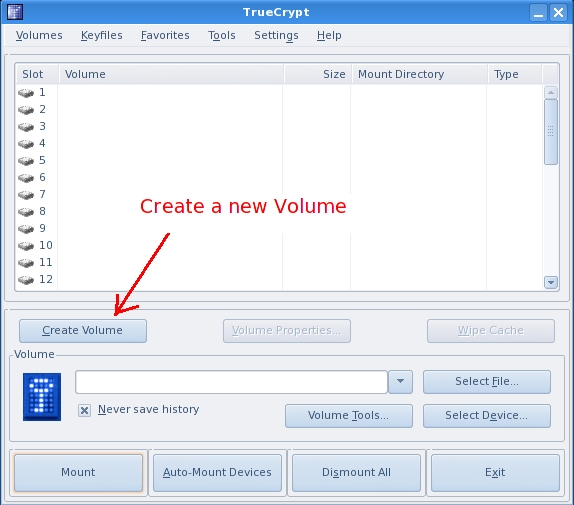Select the drive icon for slot 12
Viewport: 574px width, 505px height.
26,280
